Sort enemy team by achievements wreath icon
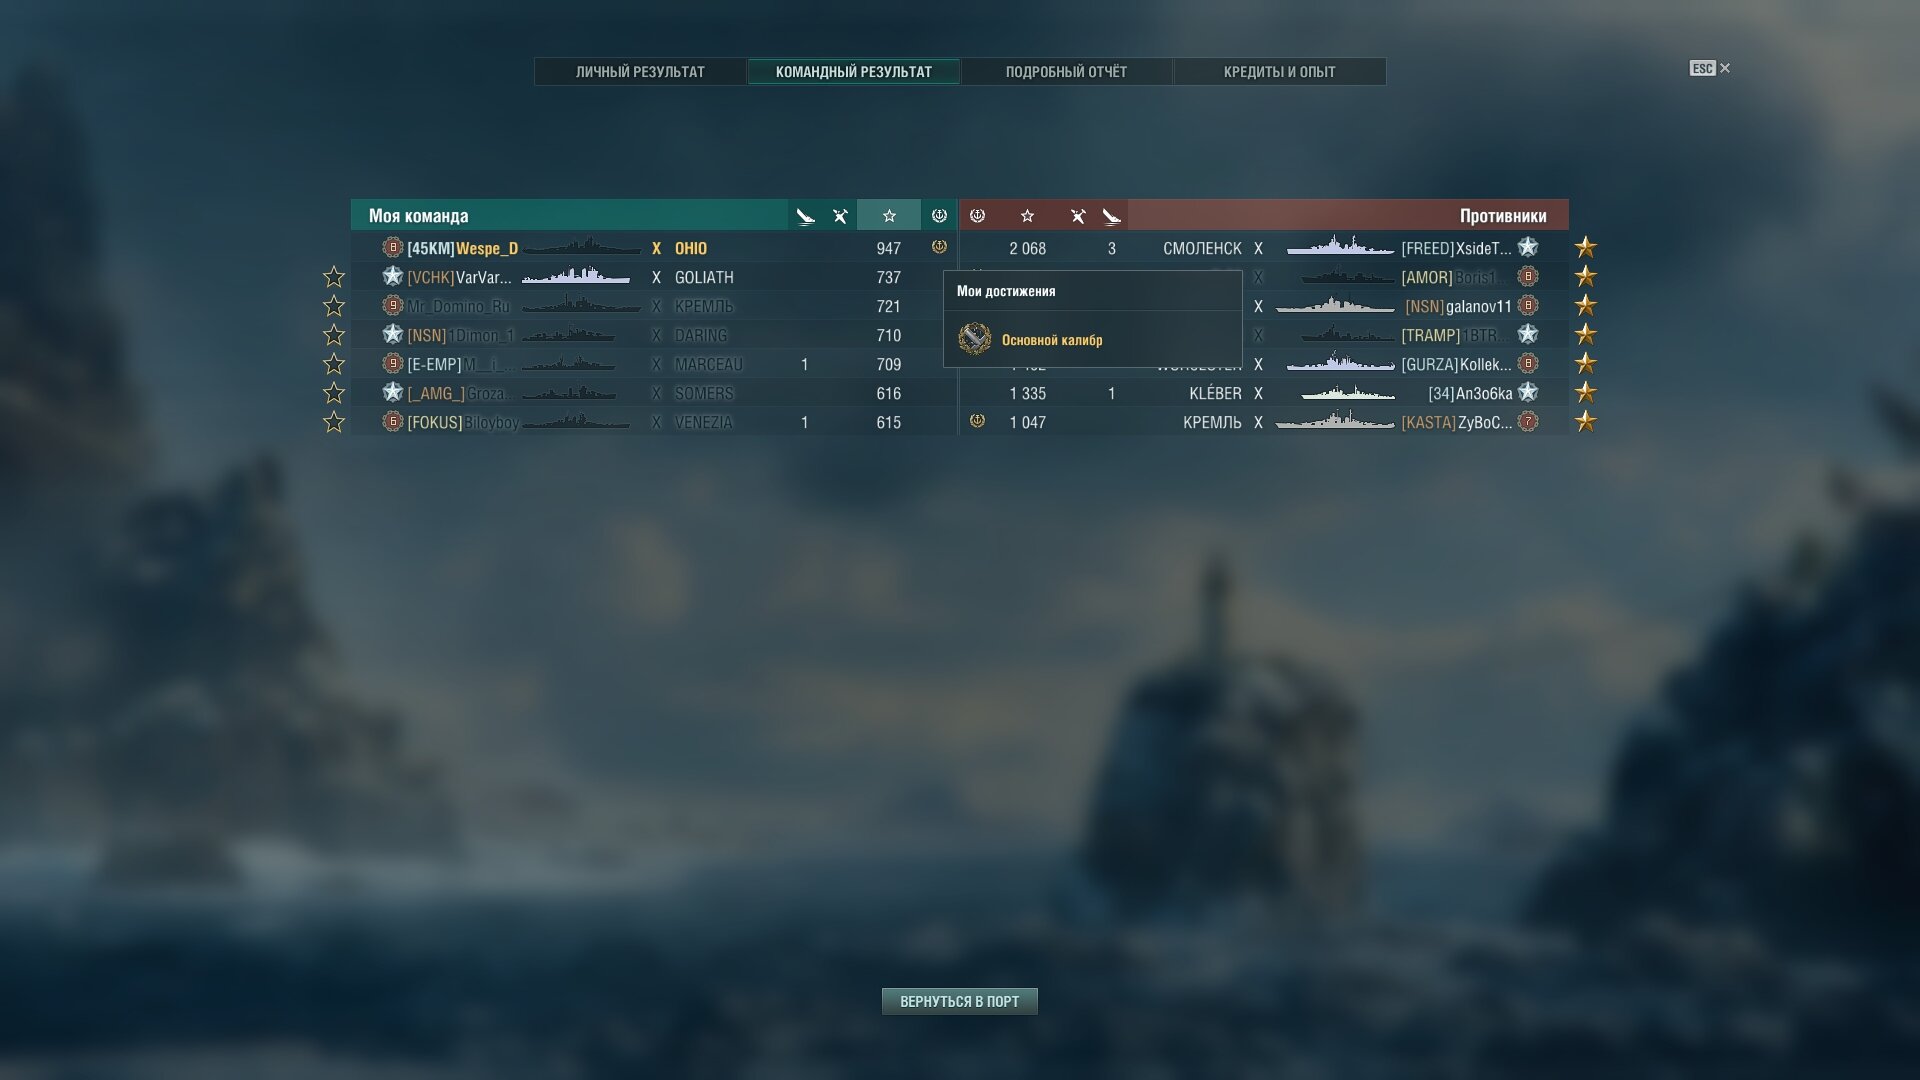Image resolution: width=1920 pixels, height=1080 pixels. coord(977,216)
